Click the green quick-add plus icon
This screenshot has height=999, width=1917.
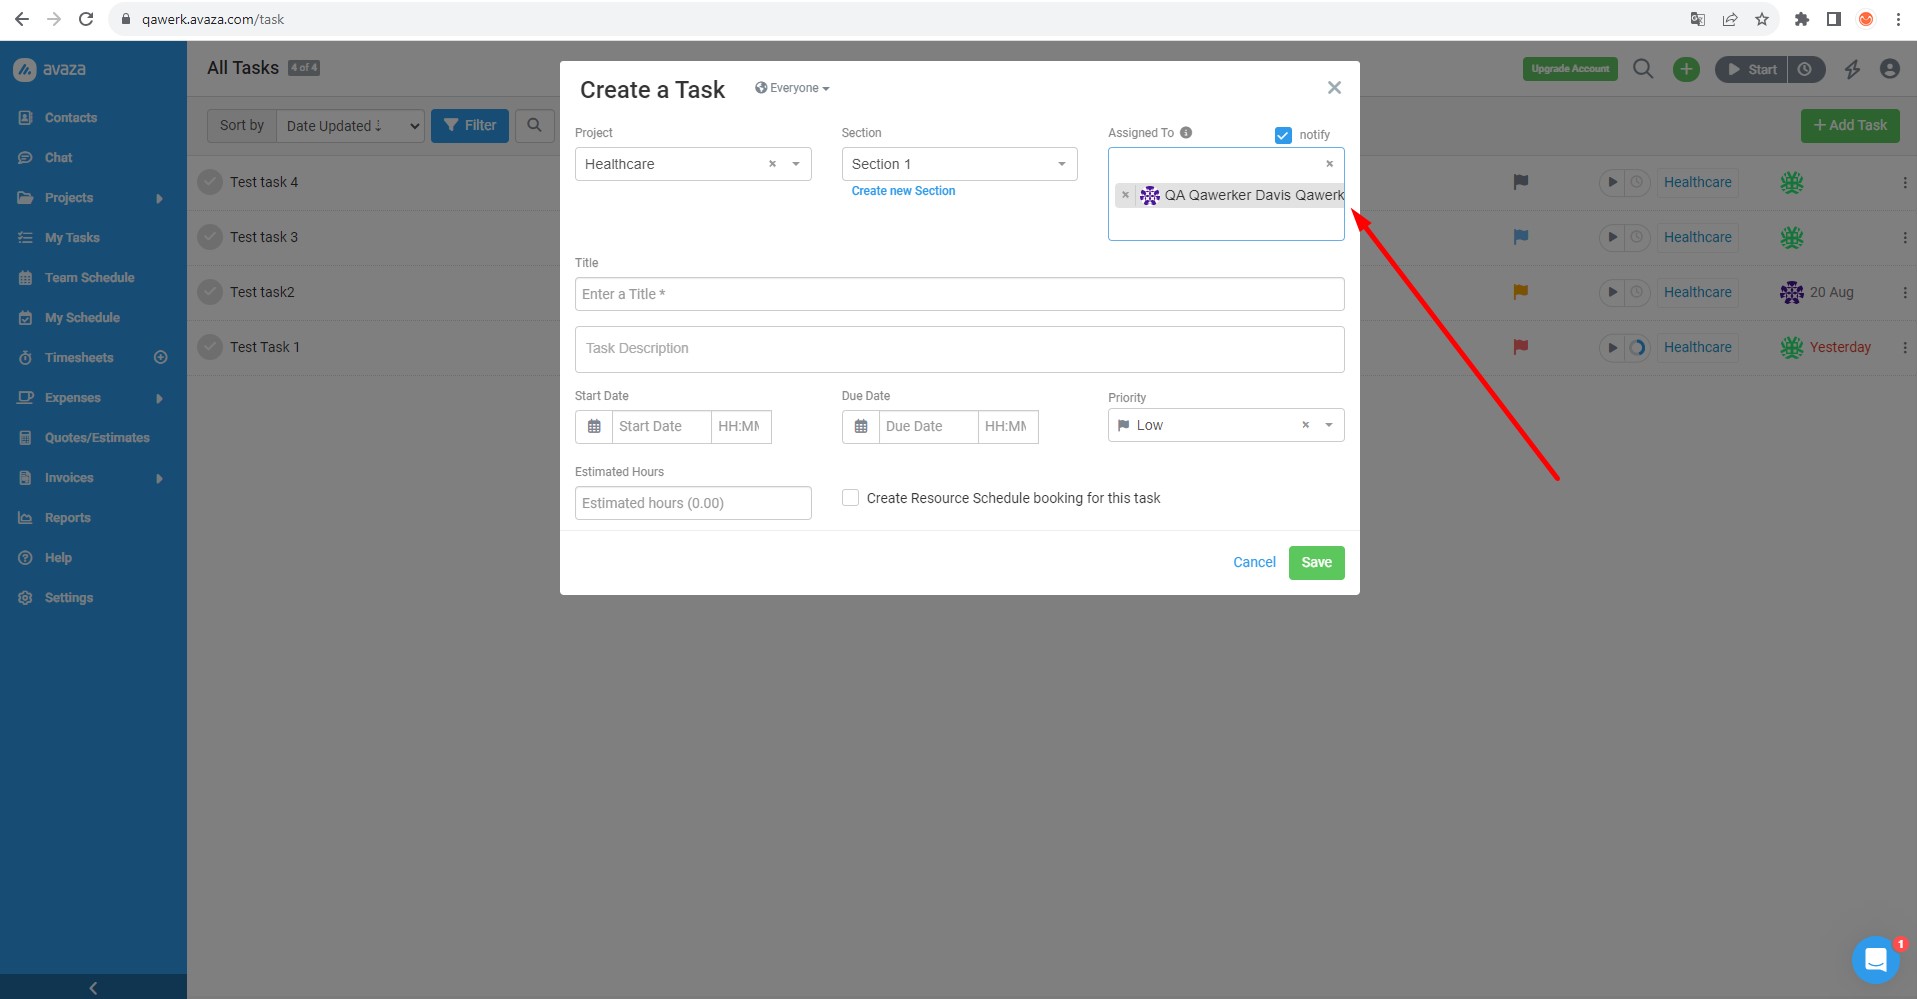pyautogui.click(x=1686, y=69)
